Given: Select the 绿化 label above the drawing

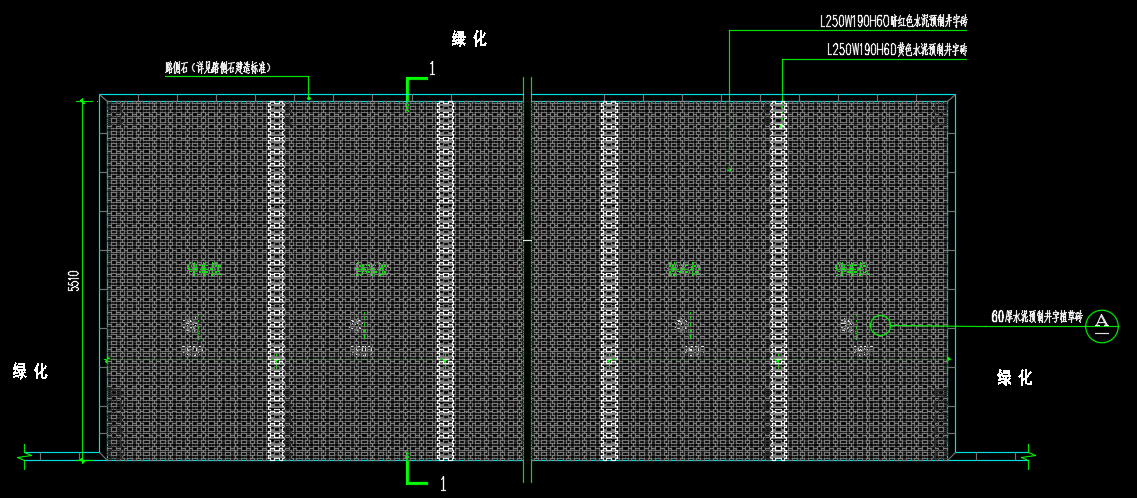Looking at the screenshot, I should tap(470, 40).
